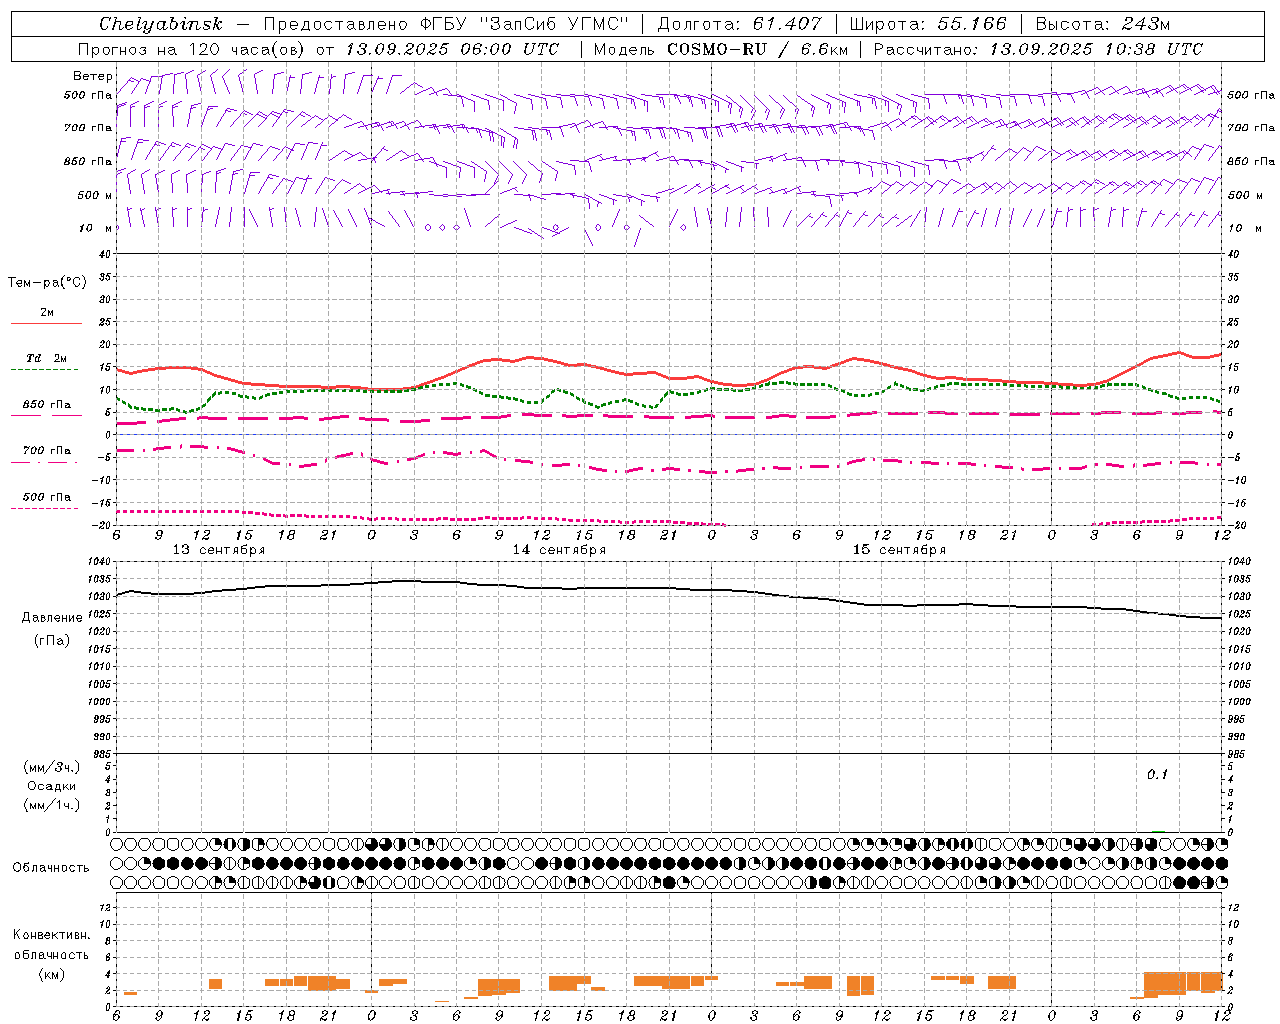Screen dimensions: 1280x1024
Task: Click the 2м temperature legend entry
Action: click(47, 312)
